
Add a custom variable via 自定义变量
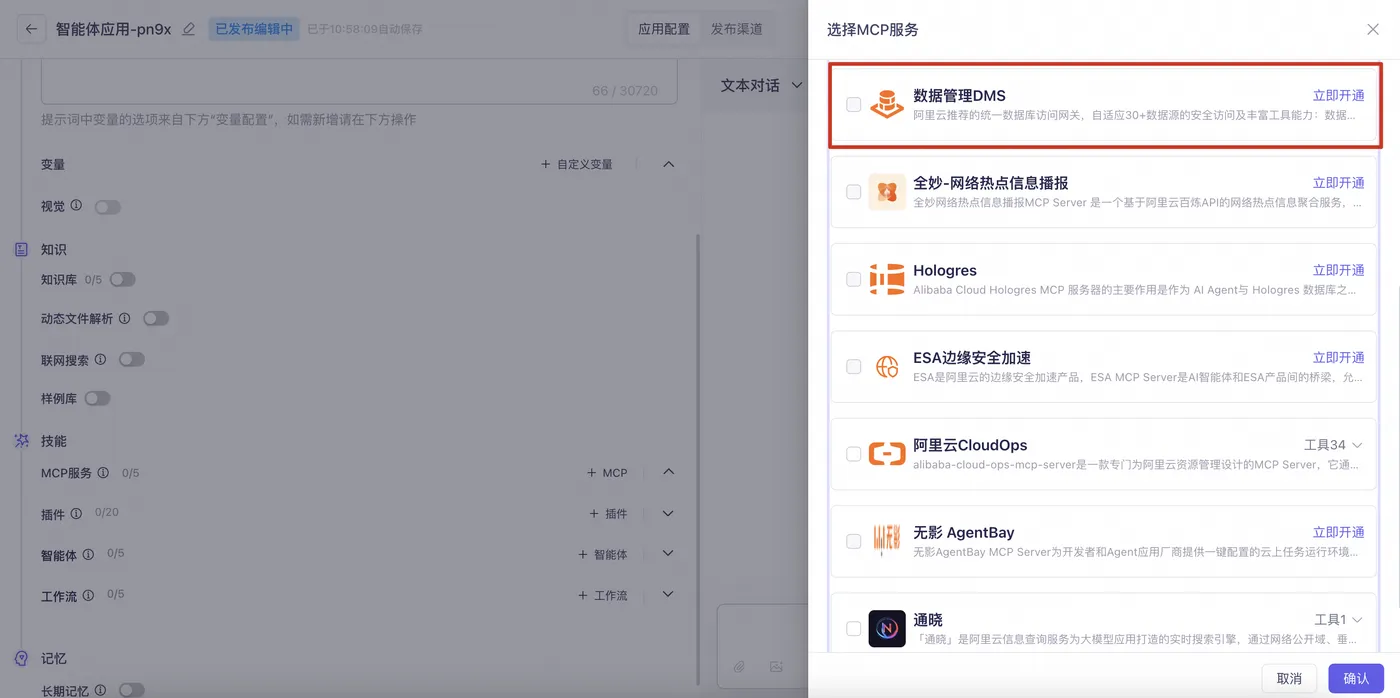click(576, 164)
